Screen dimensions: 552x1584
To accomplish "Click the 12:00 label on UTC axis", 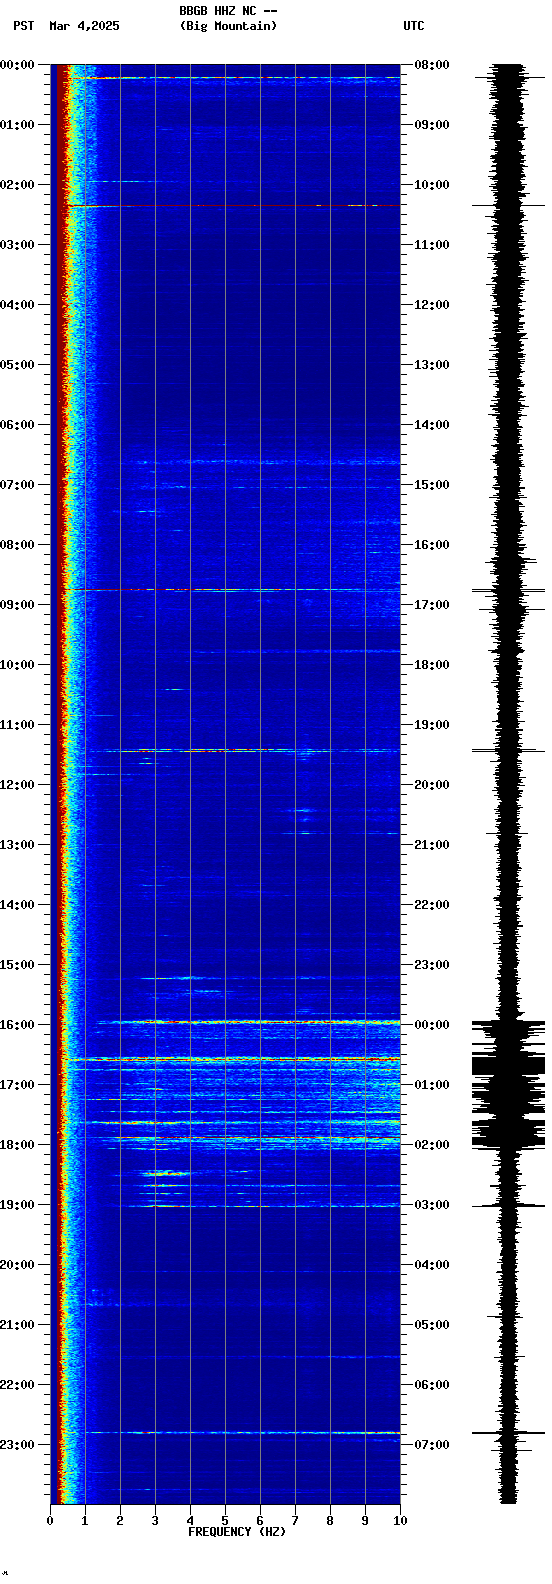I will pyautogui.click(x=432, y=305).
